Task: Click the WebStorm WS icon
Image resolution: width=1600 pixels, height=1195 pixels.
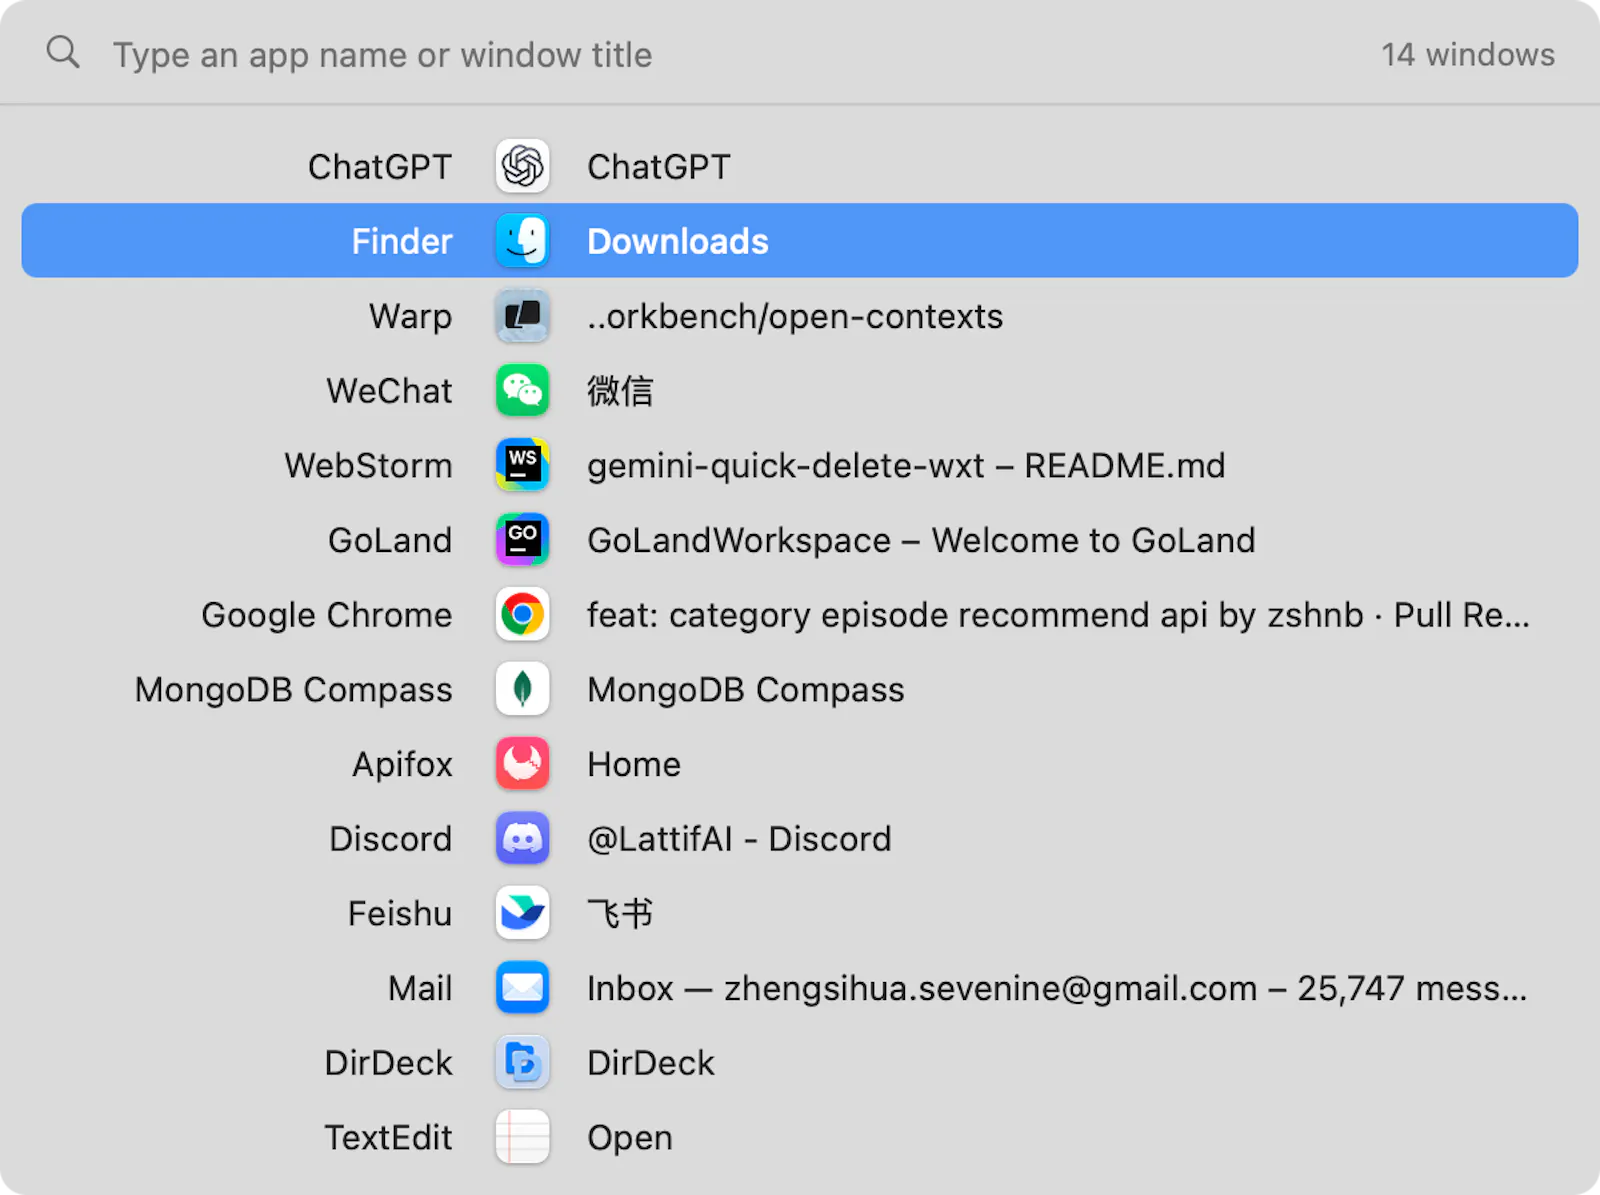Action: pyautogui.click(x=522, y=465)
